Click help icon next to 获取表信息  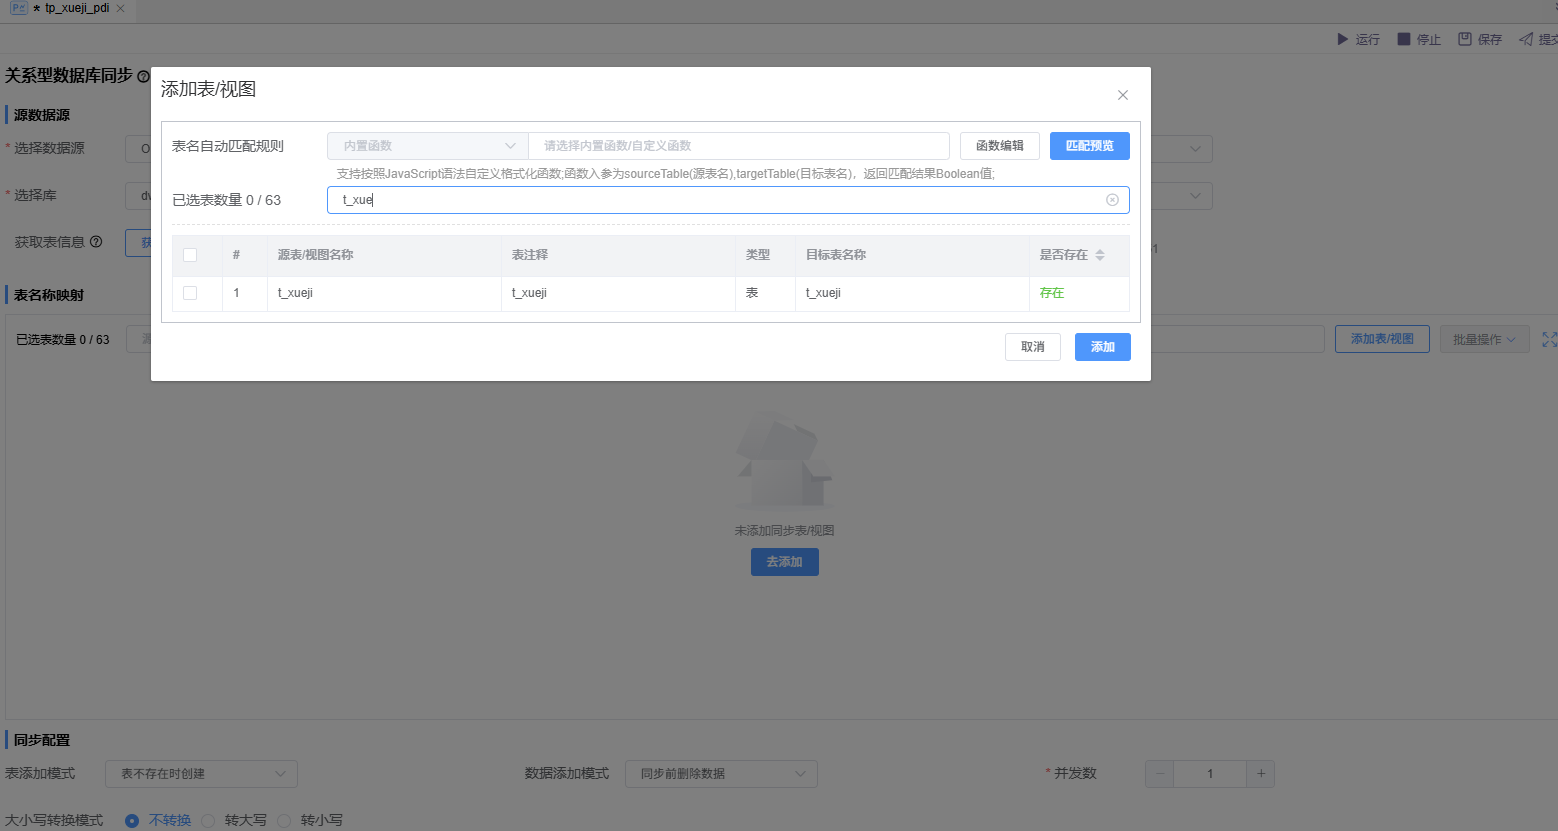coord(96,242)
